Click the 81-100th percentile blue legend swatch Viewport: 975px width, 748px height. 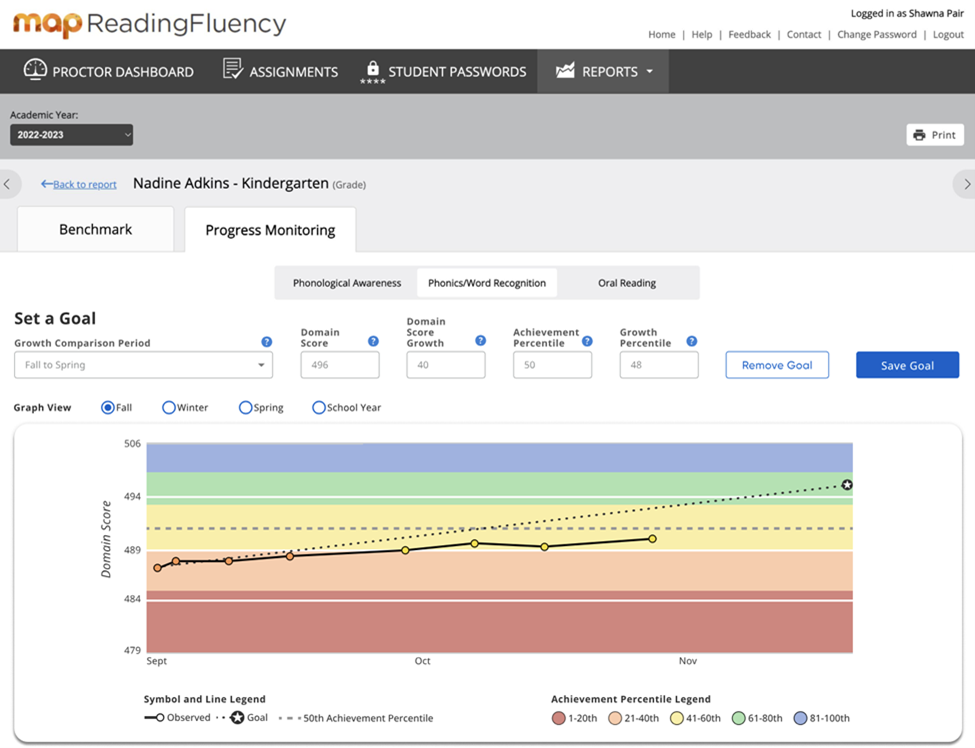click(x=796, y=718)
